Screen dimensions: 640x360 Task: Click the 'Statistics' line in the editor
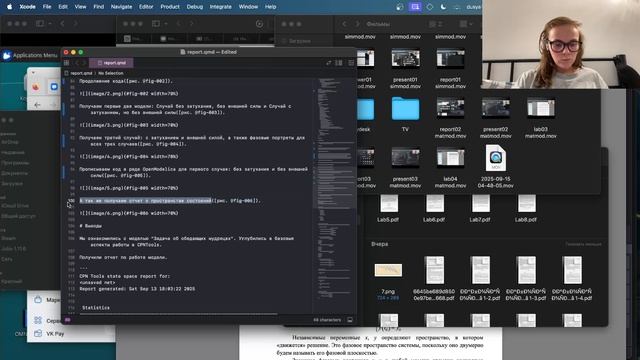tap(96, 307)
